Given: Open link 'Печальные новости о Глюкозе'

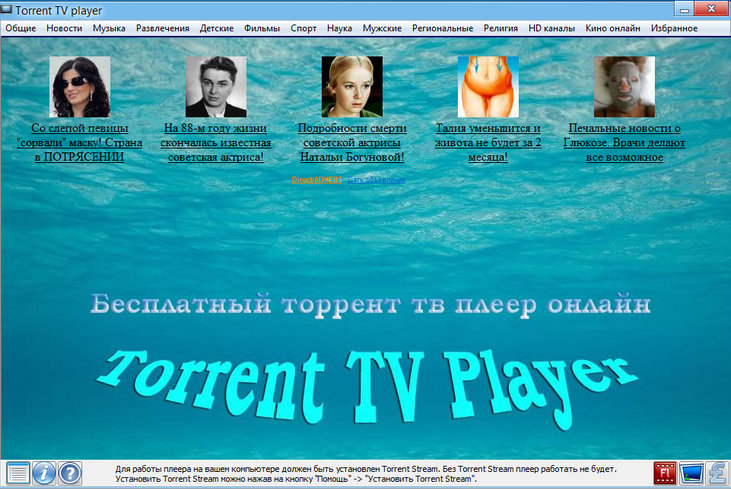Looking at the screenshot, I should pyautogui.click(x=624, y=142).
